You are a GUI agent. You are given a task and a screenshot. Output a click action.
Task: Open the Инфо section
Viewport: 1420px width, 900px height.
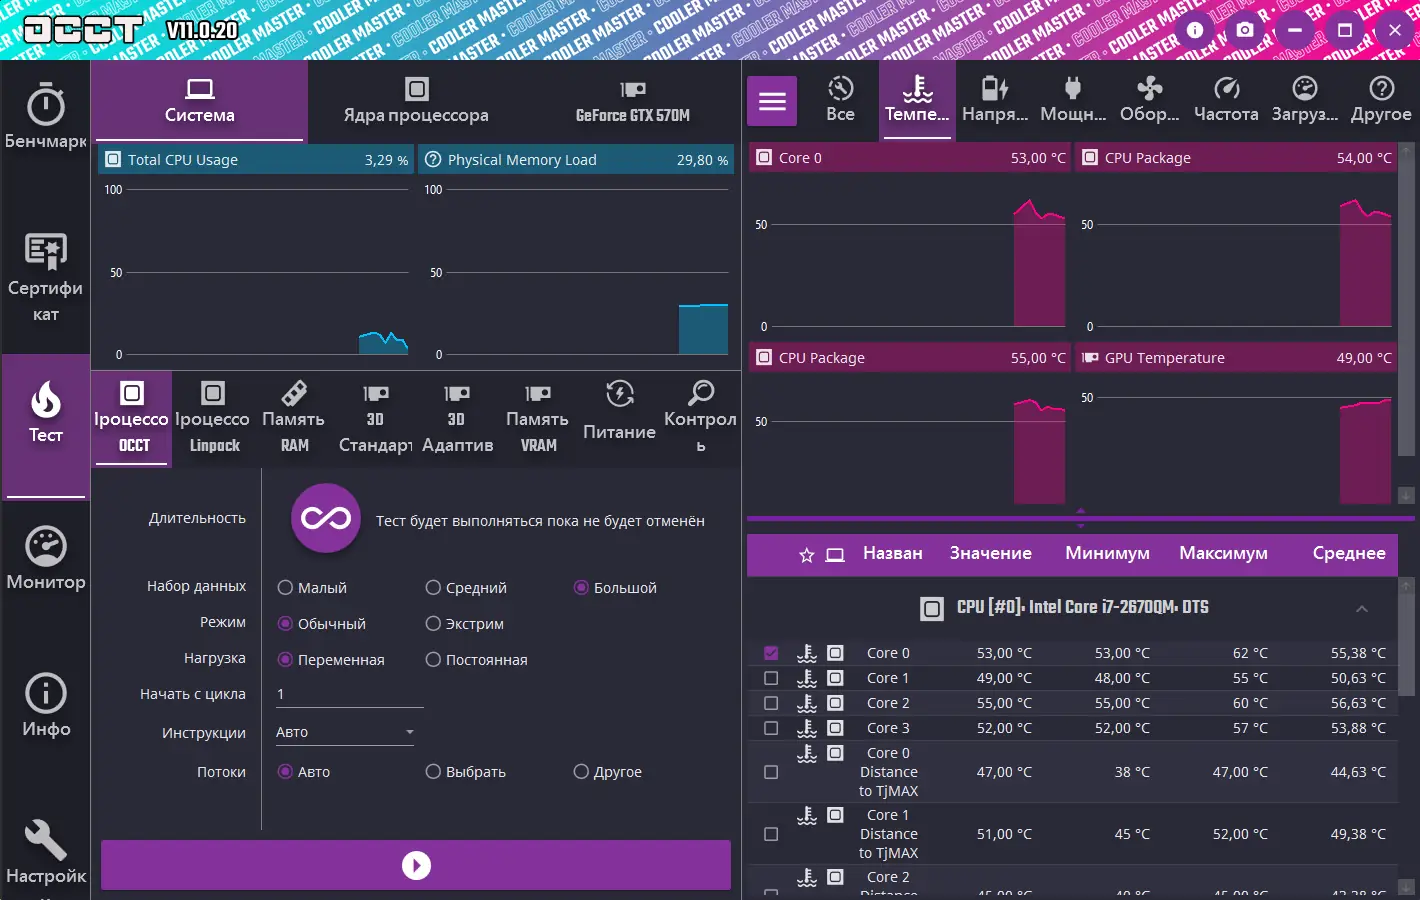tap(45, 706)
